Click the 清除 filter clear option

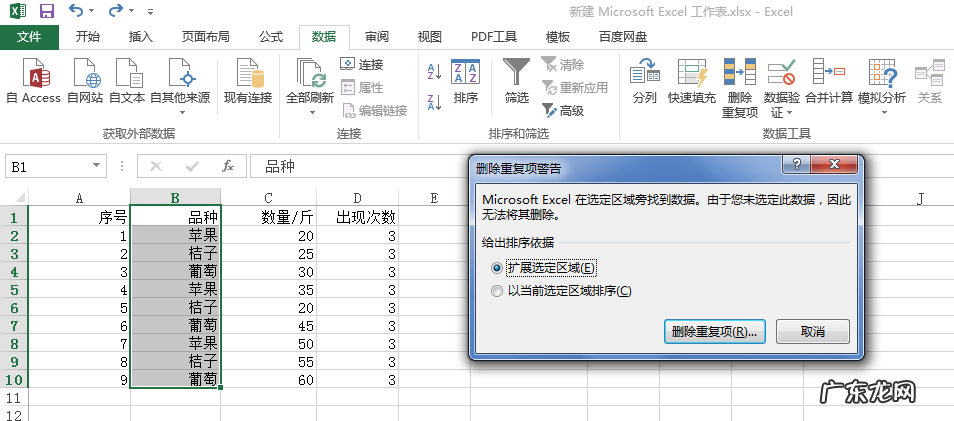point(563,64)
